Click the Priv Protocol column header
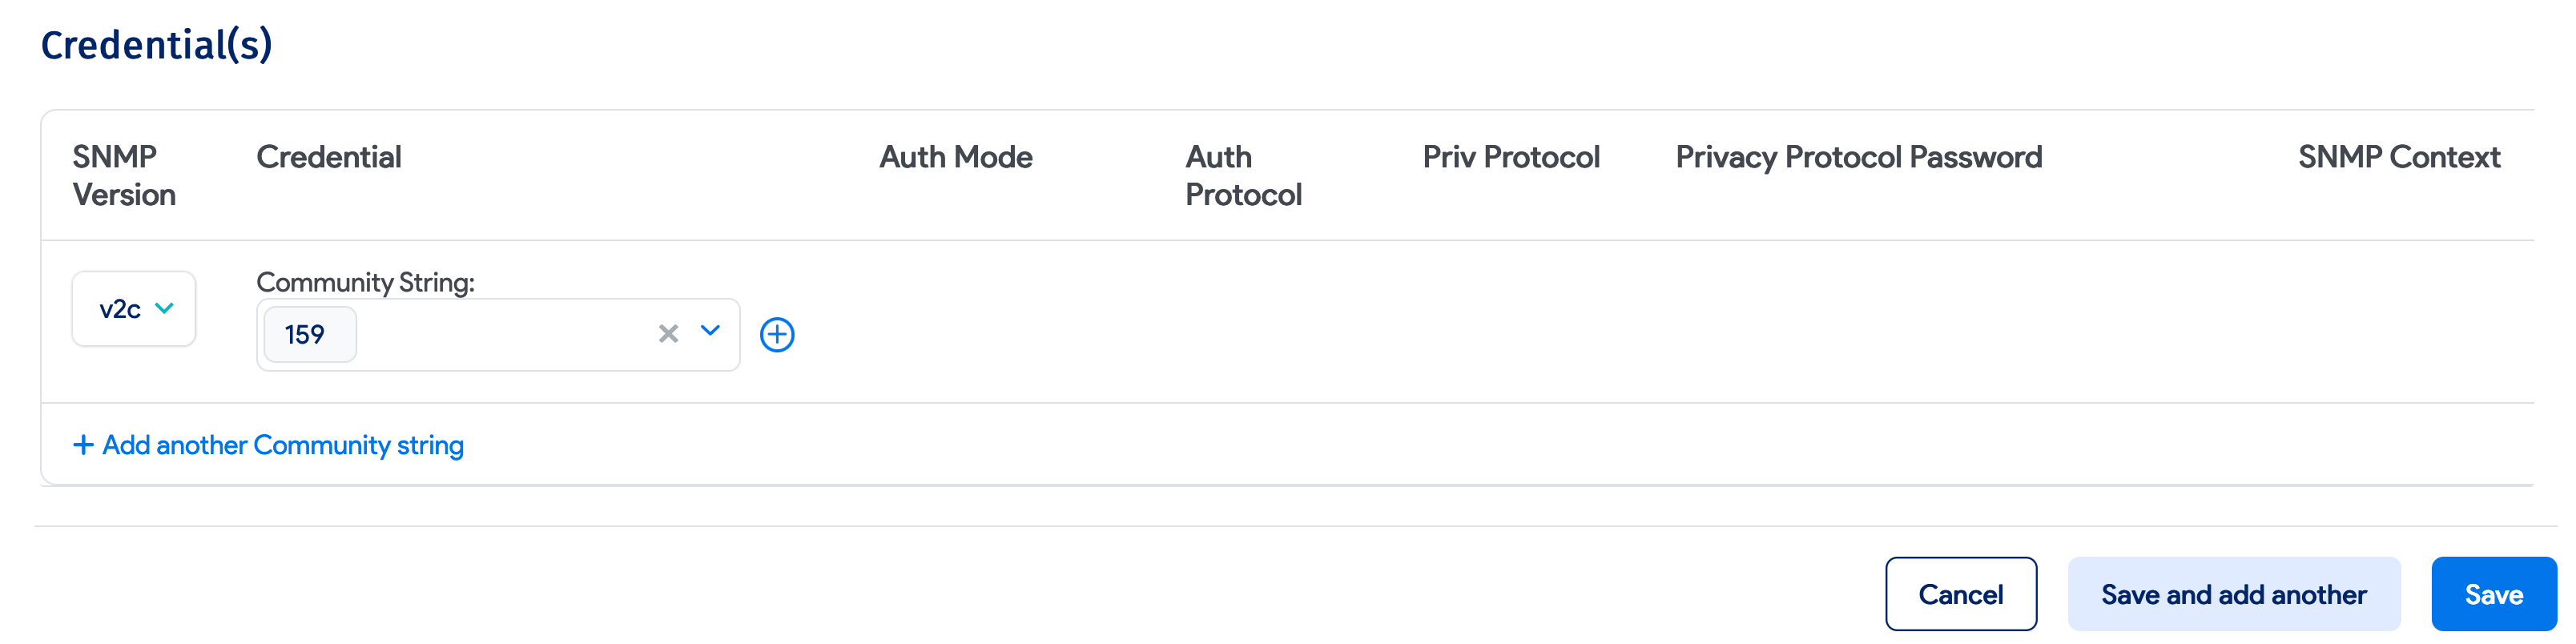This screenshot has height=644, width=2576. pyautogui.click(x=1511, y=157)
